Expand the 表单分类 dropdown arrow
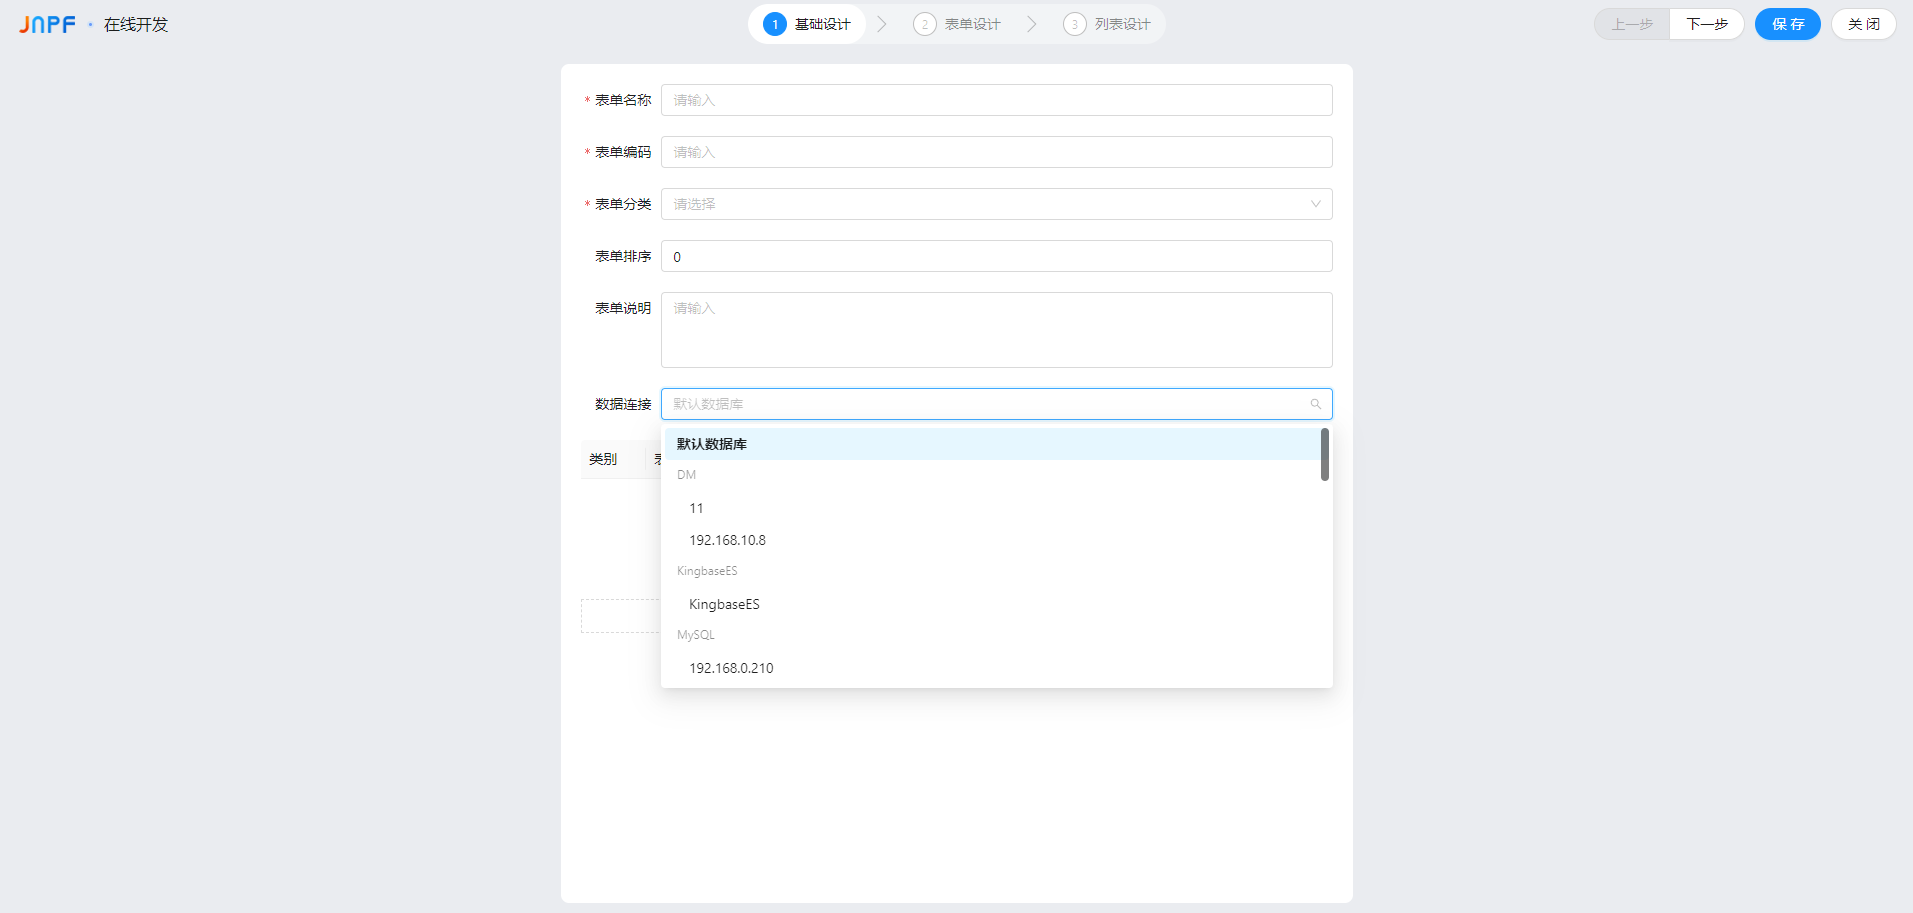Screen dimensions: 1913x913 [x=1315, y=204]
